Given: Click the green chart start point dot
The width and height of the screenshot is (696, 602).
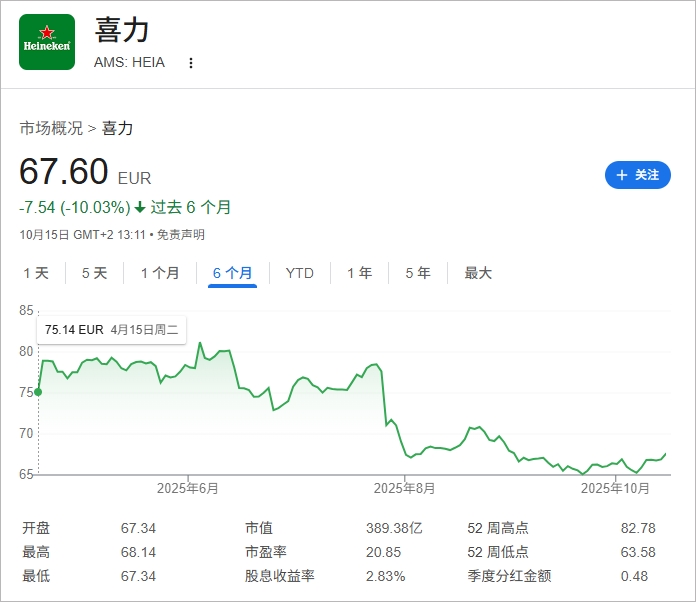Looking at the screenshot, I should (38, 392).
